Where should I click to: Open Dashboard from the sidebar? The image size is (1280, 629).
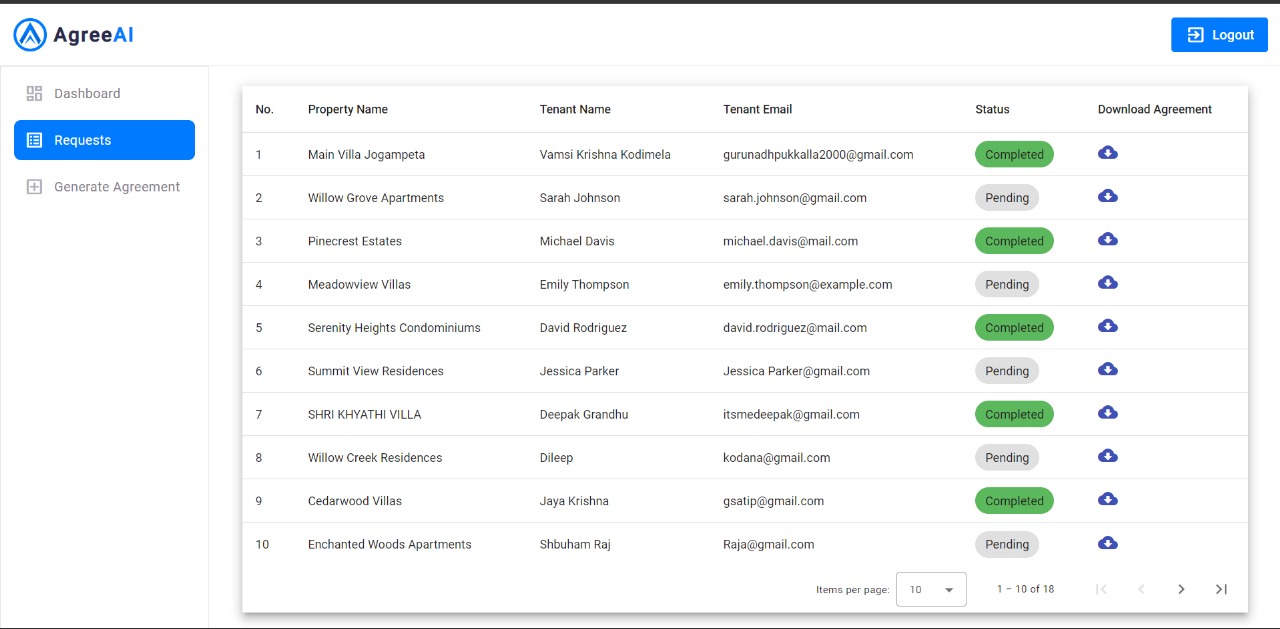104,93
